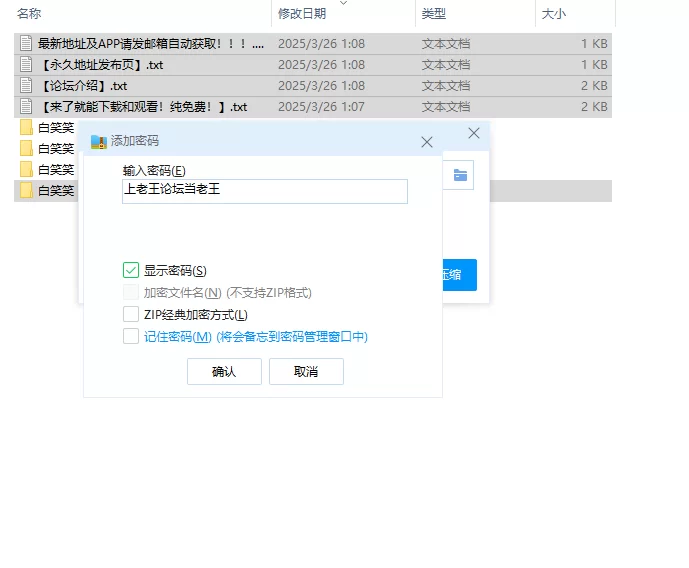Sort by 类型 column header
This screenshot has width=689, height=568.
(434, 14)
